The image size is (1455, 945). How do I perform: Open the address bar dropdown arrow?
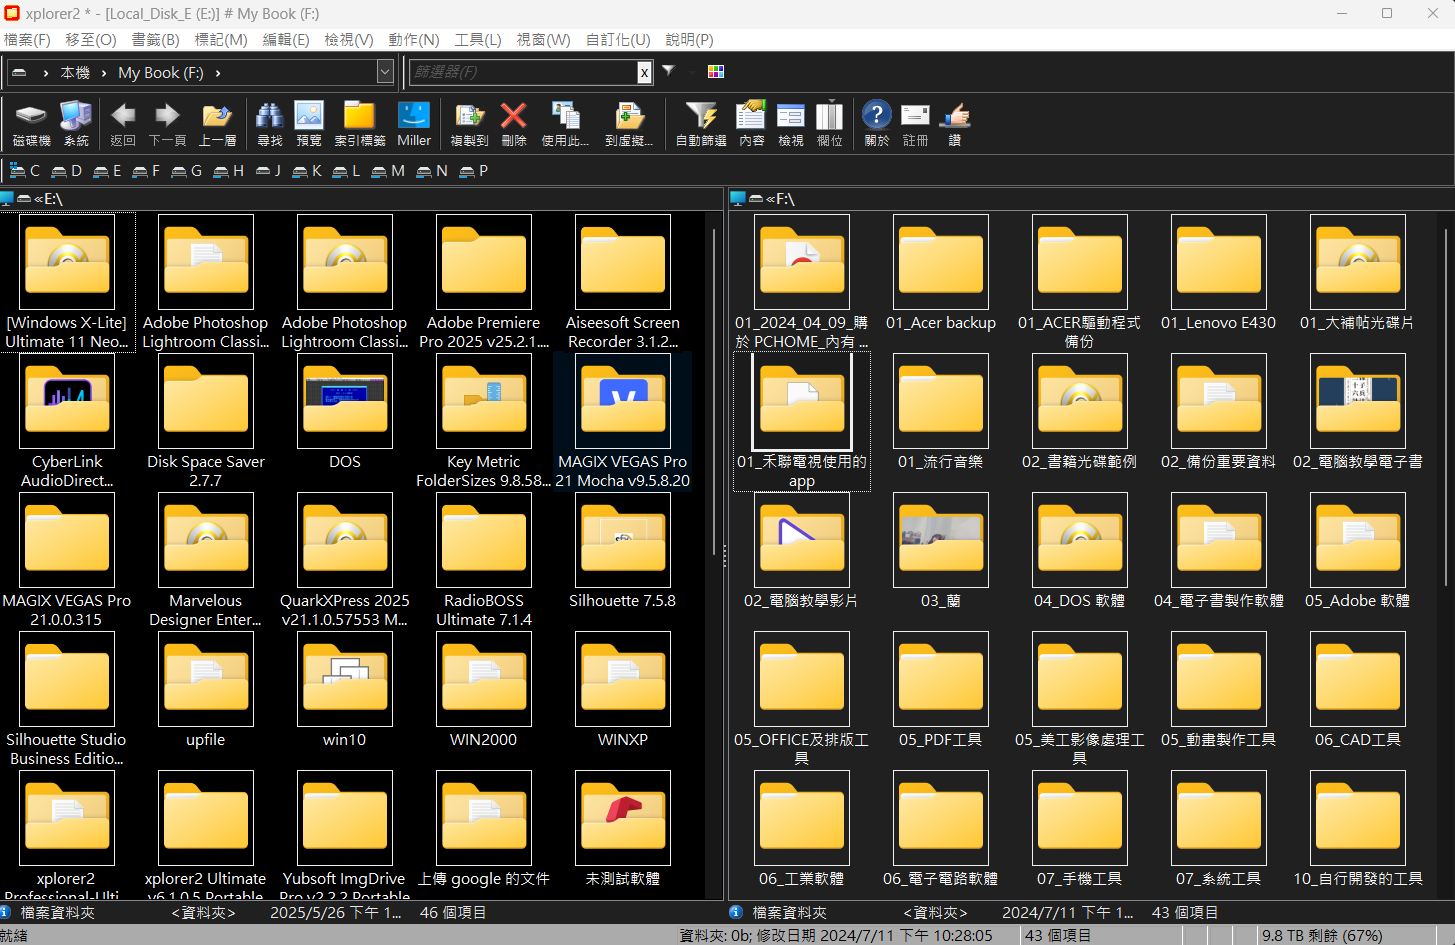coord(385,72)
